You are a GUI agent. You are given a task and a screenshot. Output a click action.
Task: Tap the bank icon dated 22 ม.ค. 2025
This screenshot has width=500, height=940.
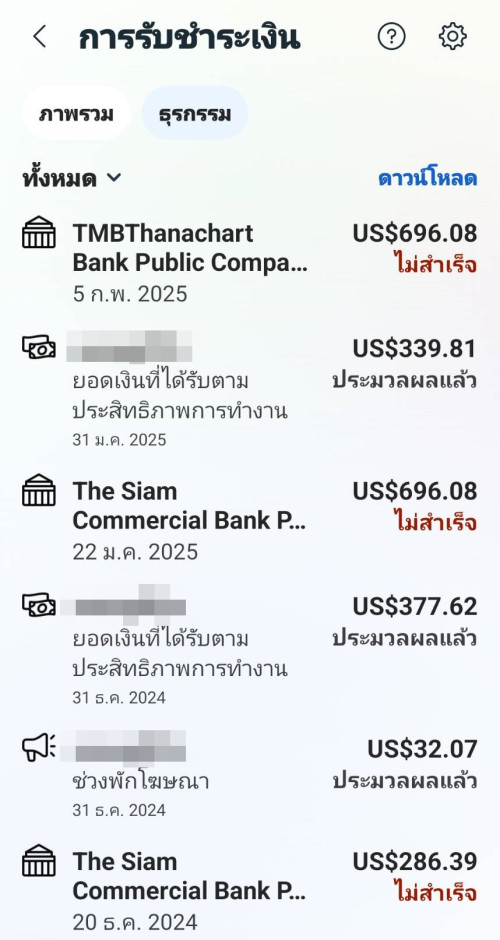point(39,490)
